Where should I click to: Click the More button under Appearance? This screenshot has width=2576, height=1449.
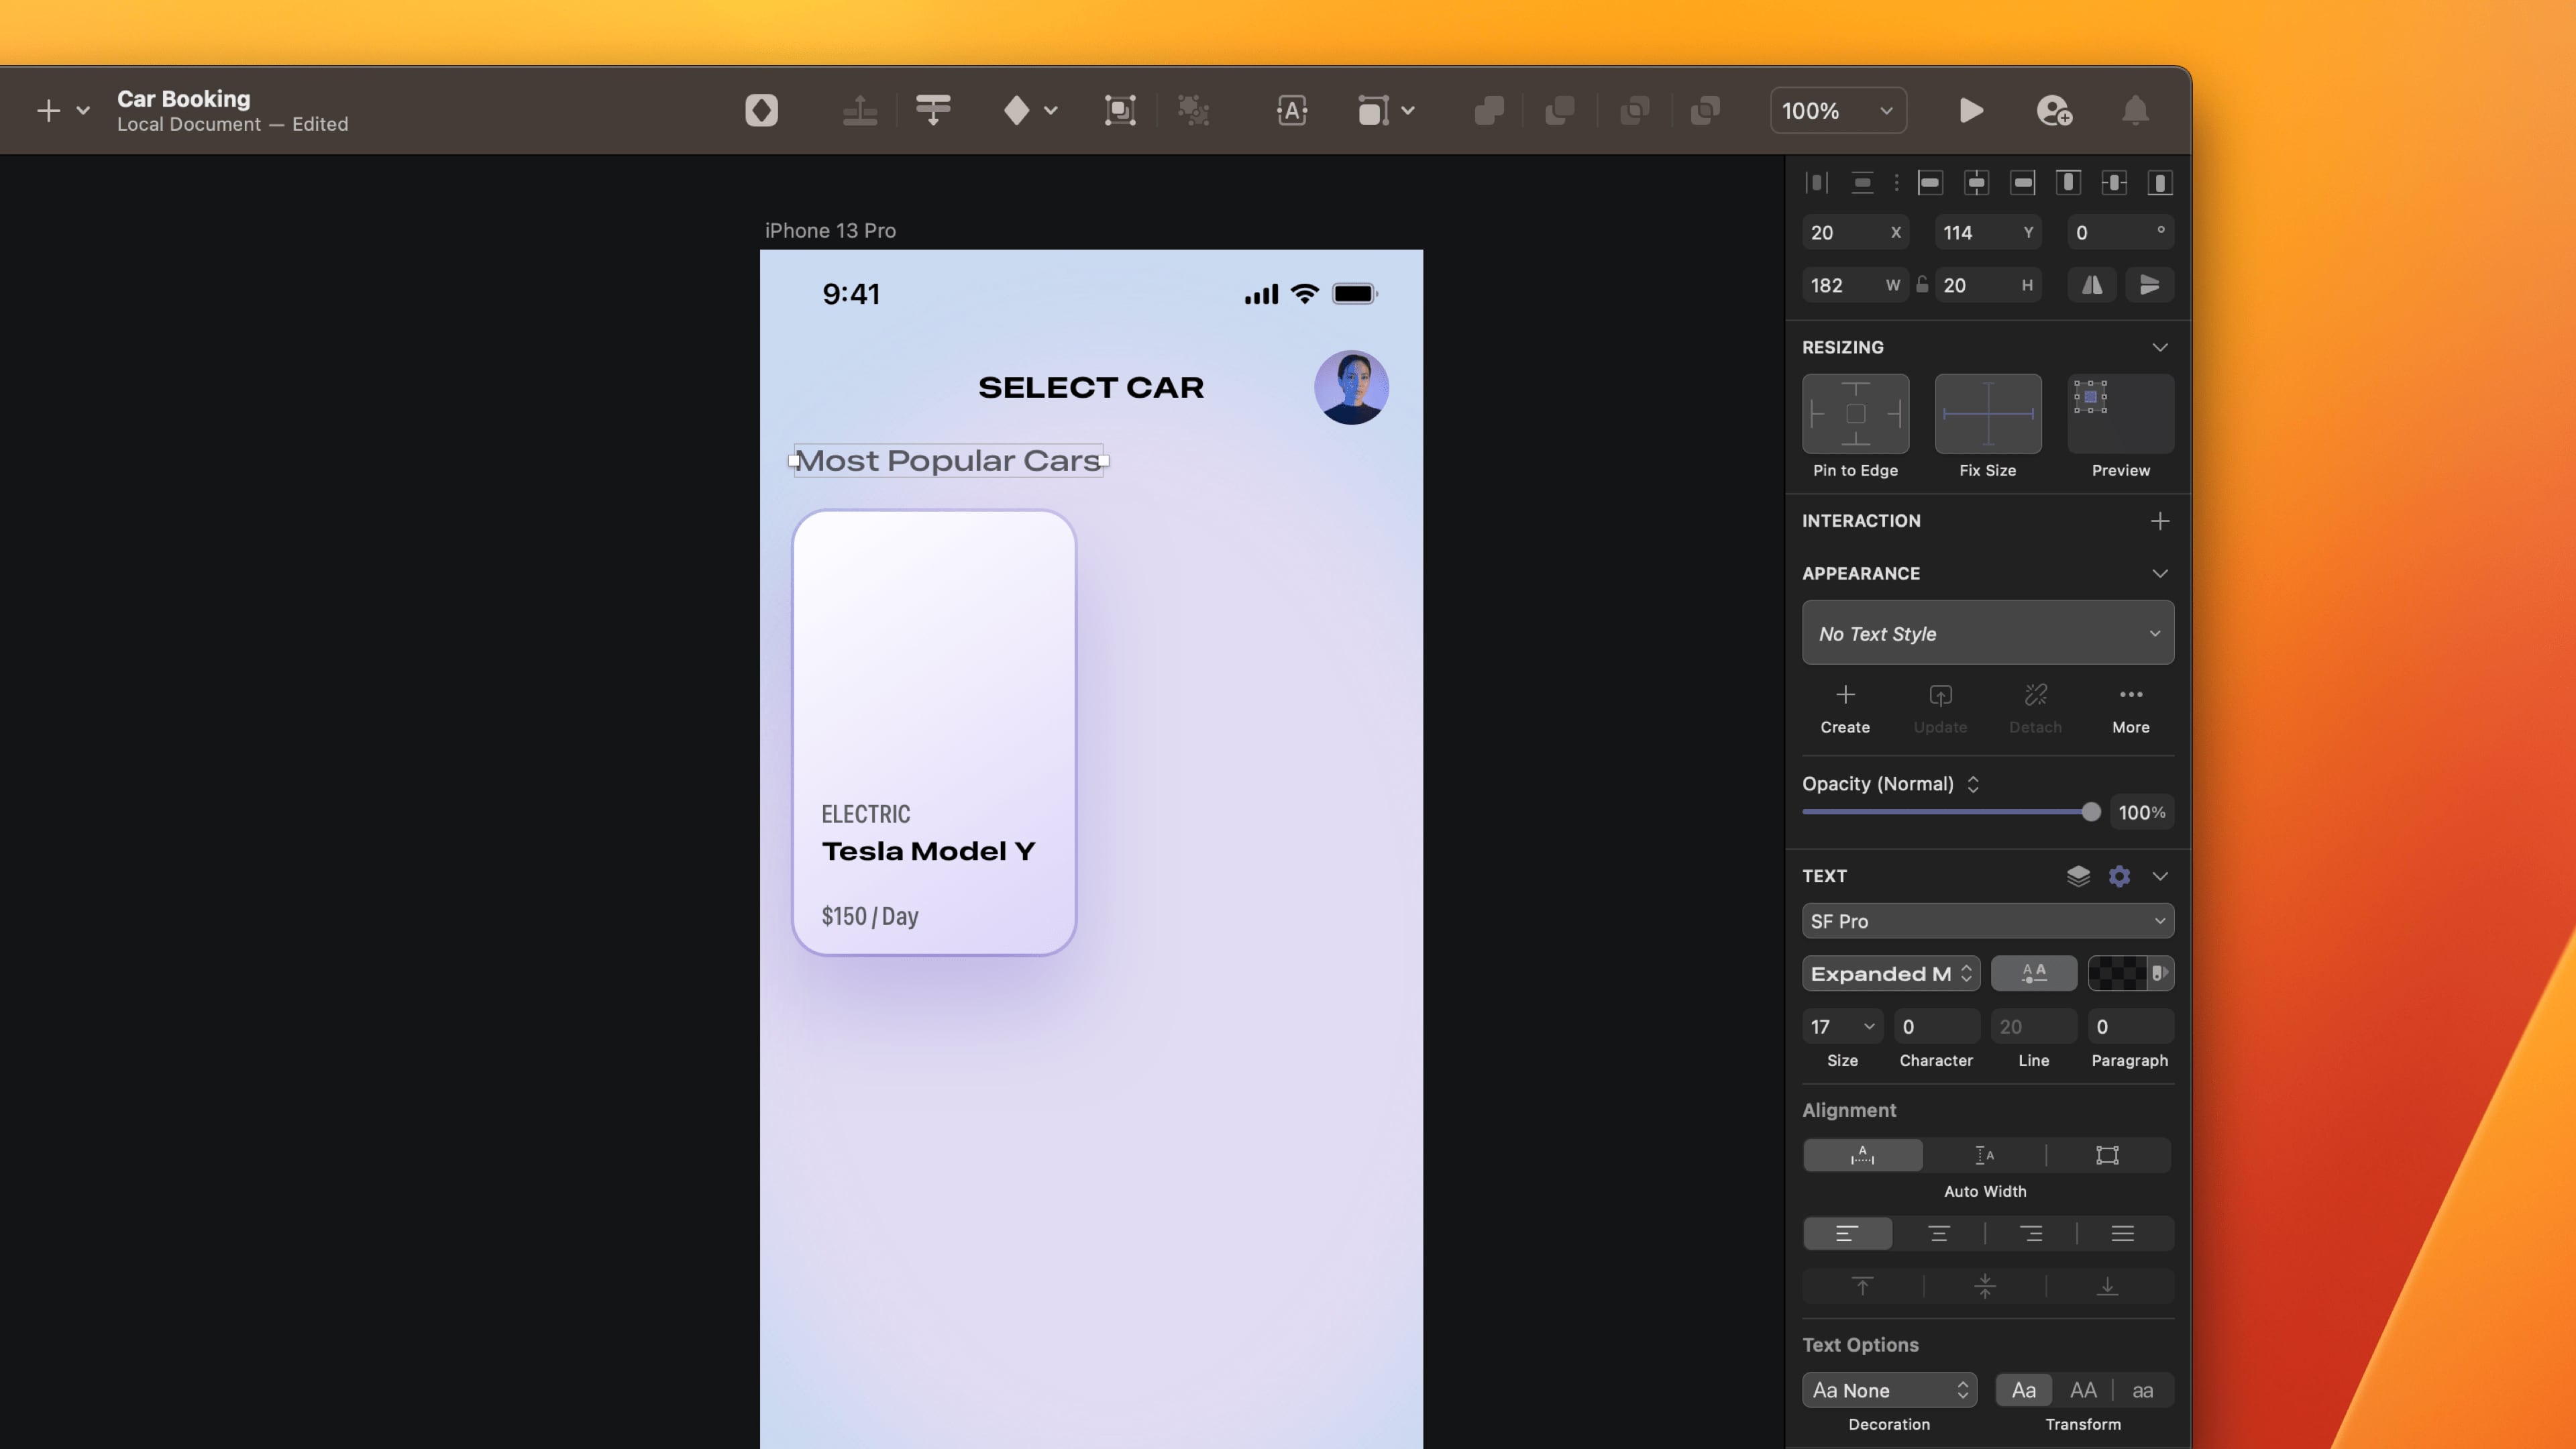coord(2131,708)
